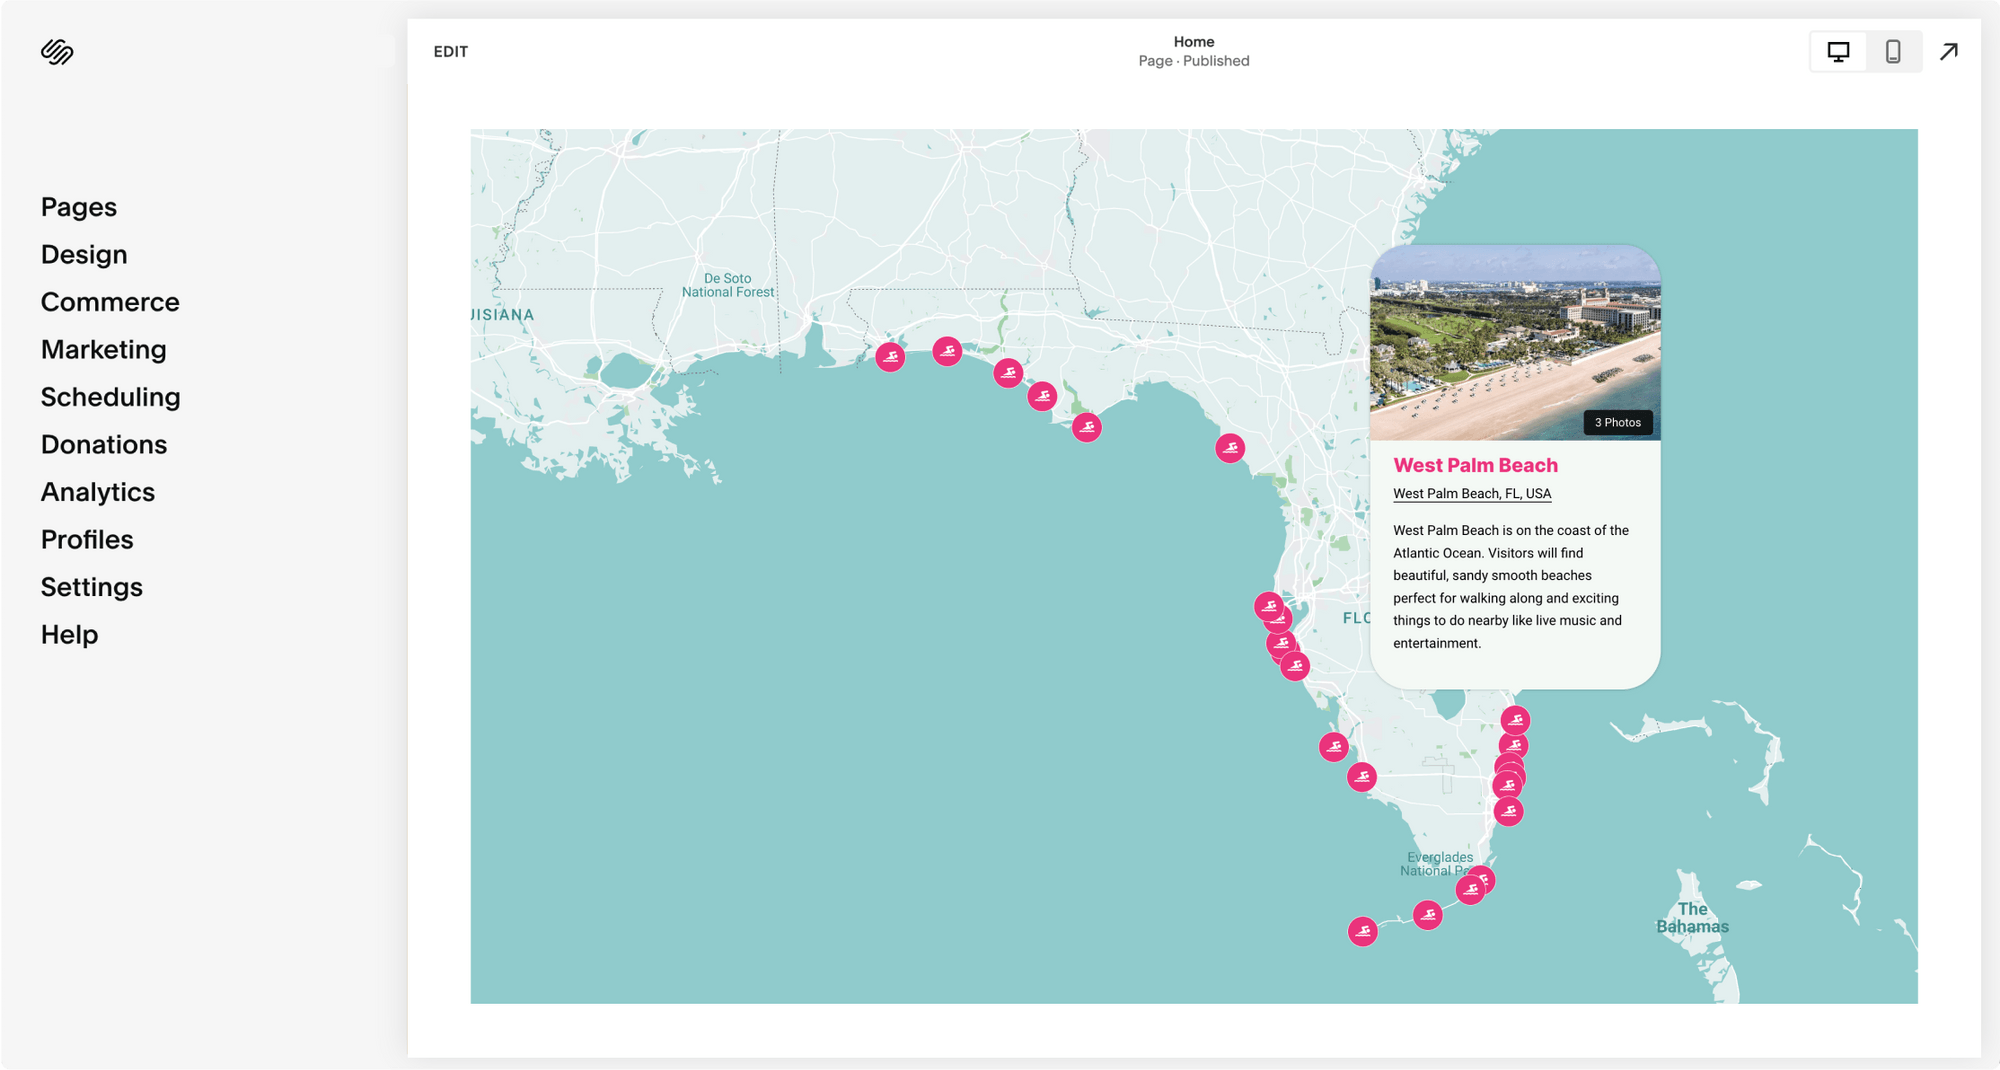Image resolution: width=2000 pixels, height=1070 pixels.
Task: Go to Analytics
Action: tap(97, 491)
